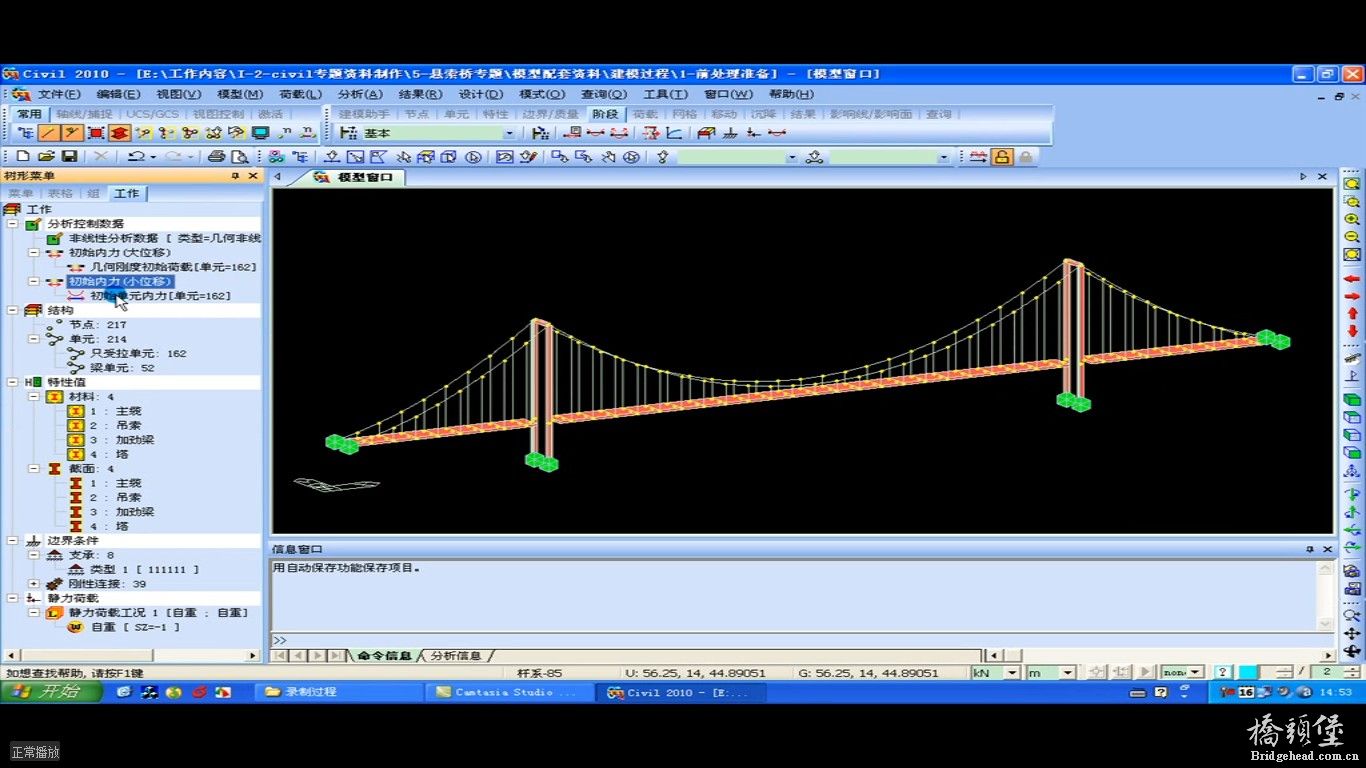
Task: Collapse the 材料: 4 tree node
Action: 33,396
